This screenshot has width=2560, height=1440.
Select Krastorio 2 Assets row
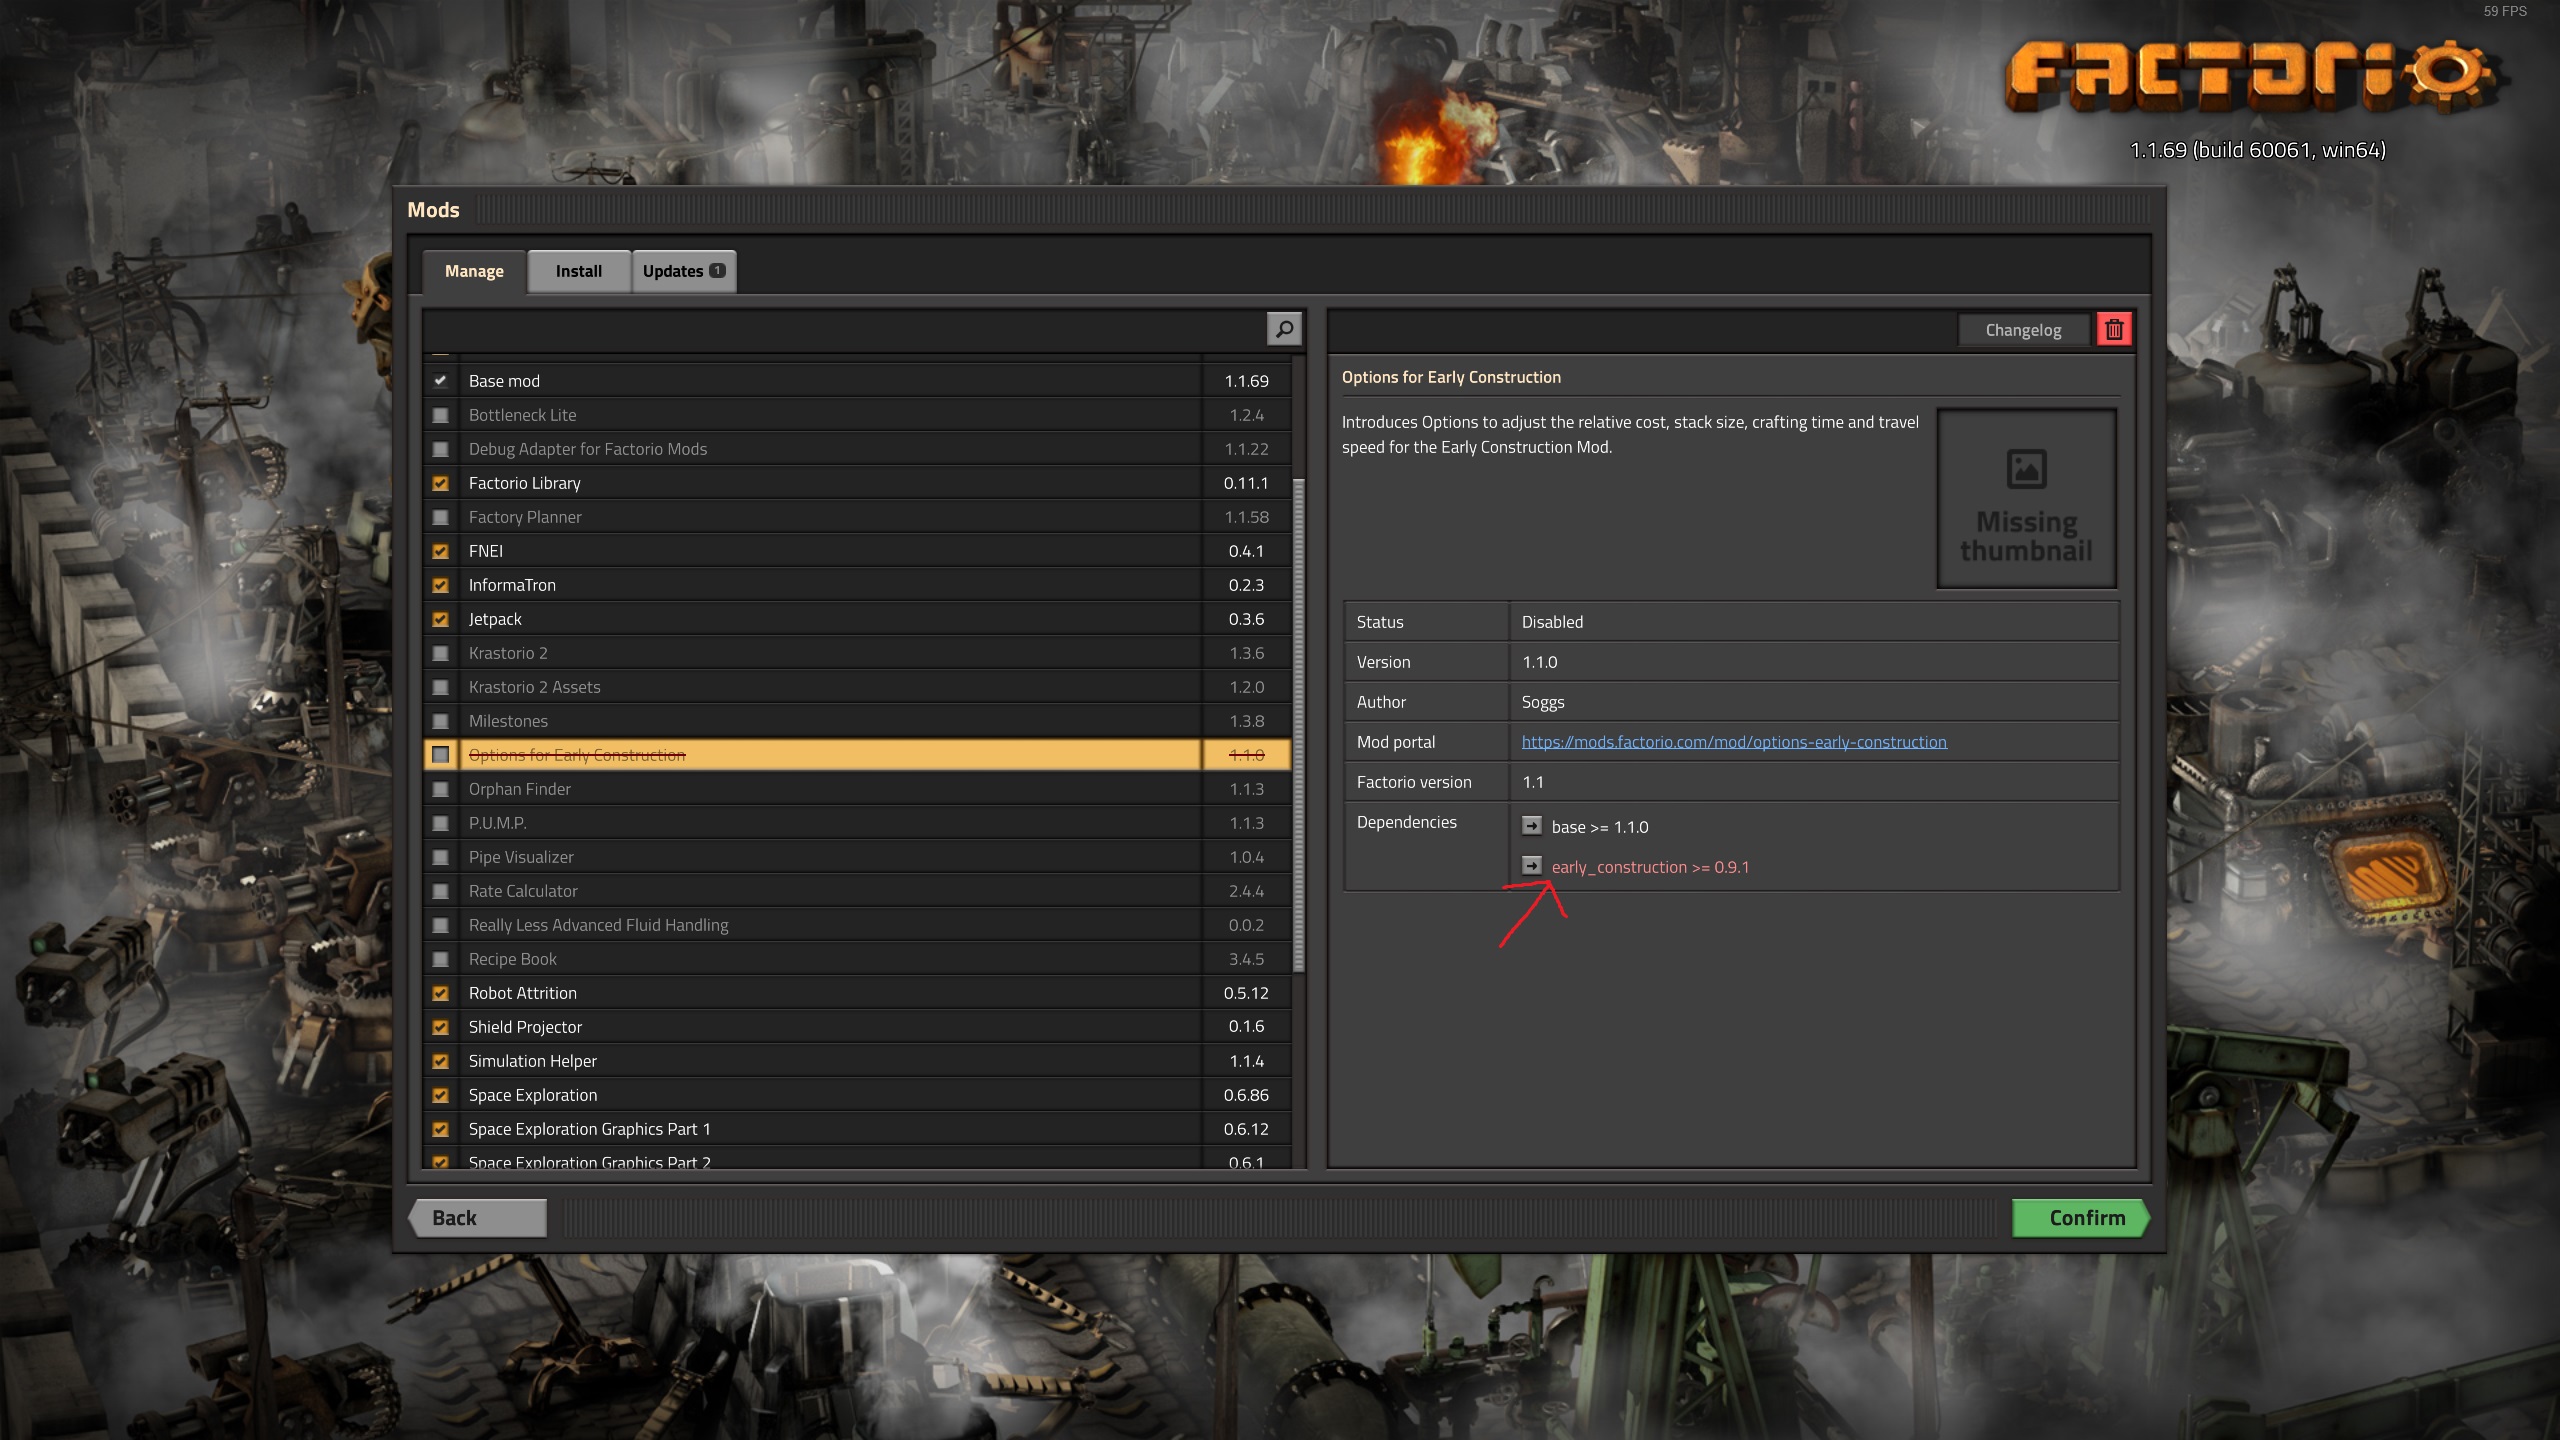[856, 687]
